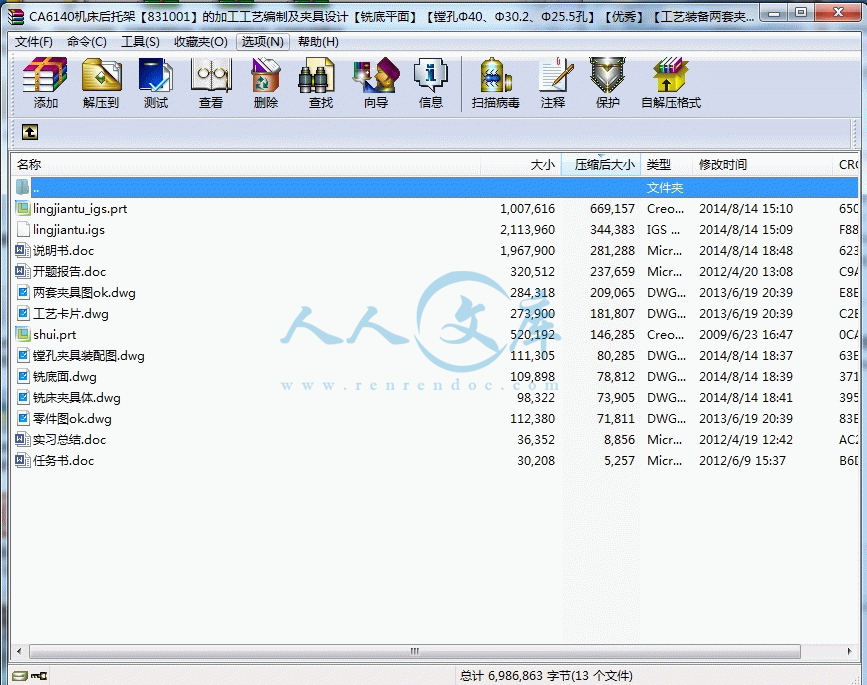Click size value 36,352

click(536, 440)
